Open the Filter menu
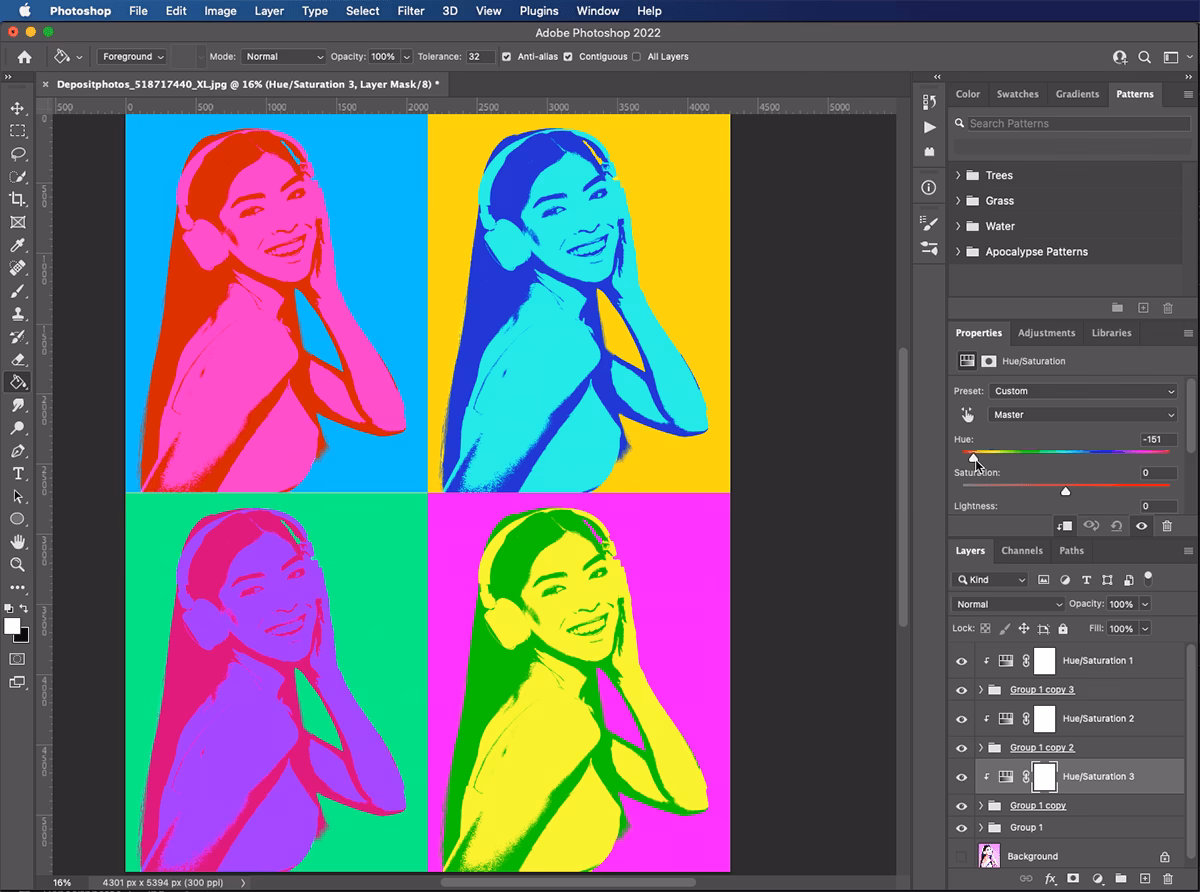1200x892 pixels. click(411, 11)
